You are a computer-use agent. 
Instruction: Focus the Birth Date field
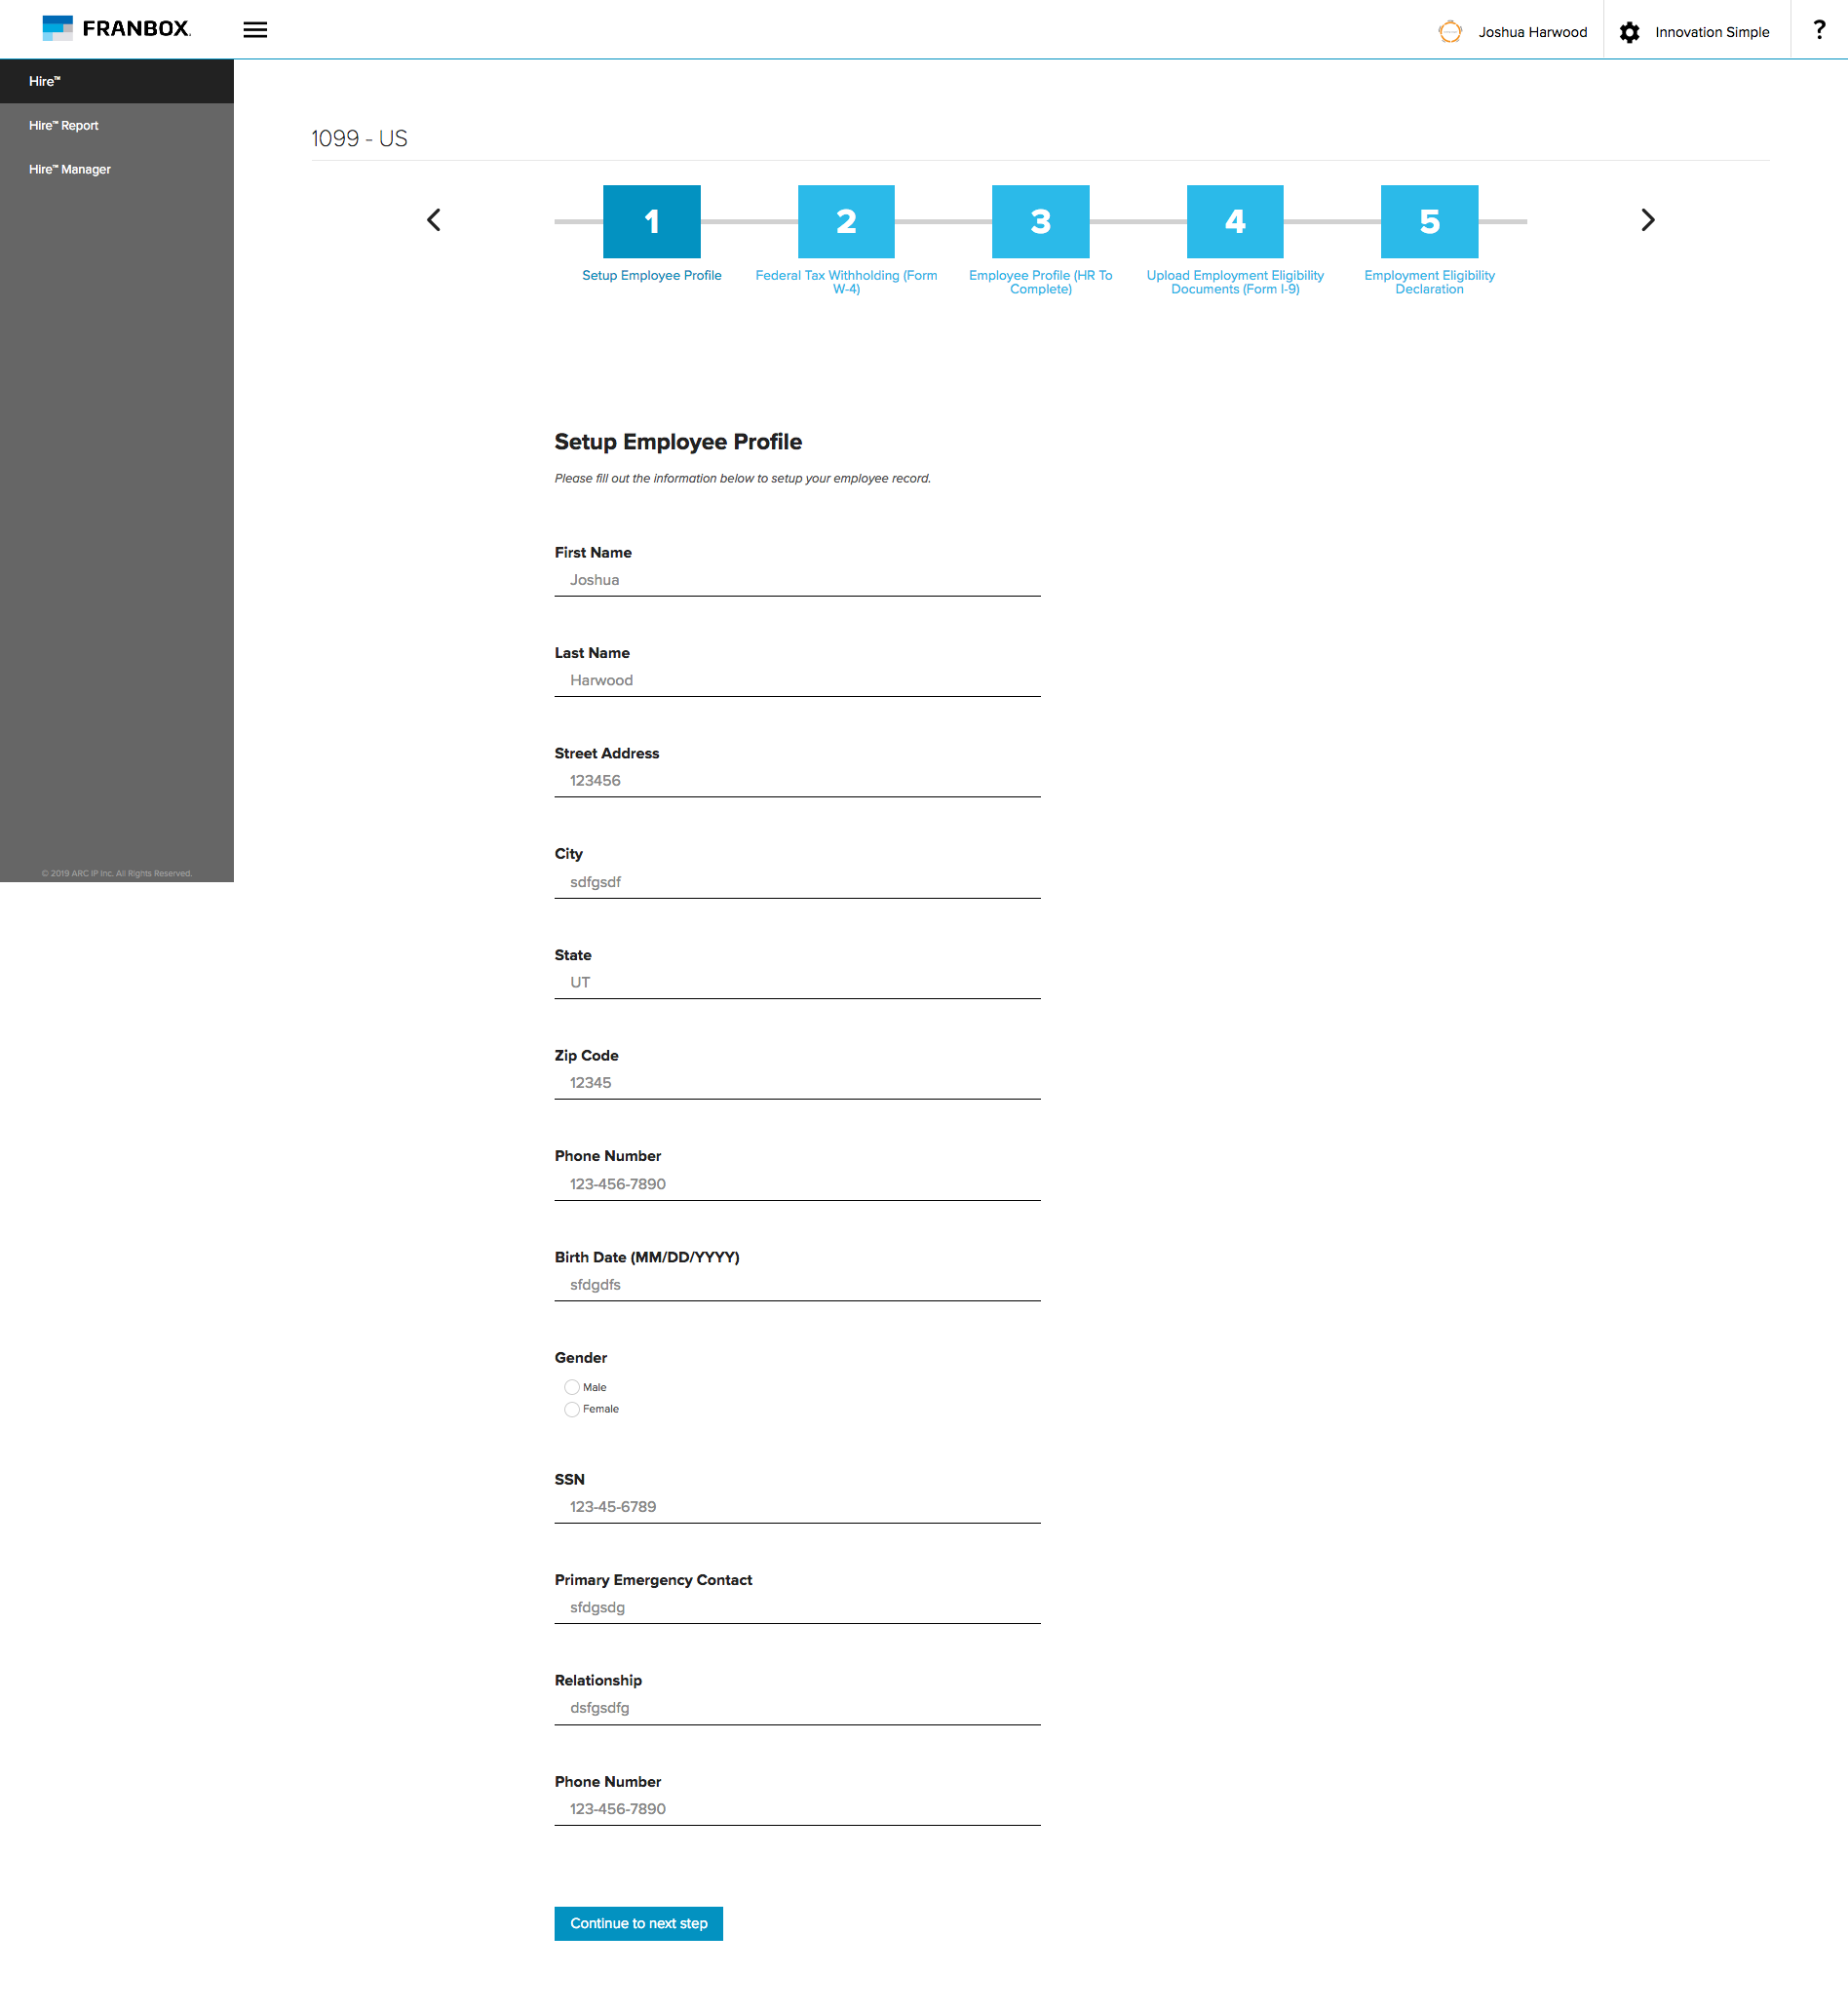[797, 1285]
